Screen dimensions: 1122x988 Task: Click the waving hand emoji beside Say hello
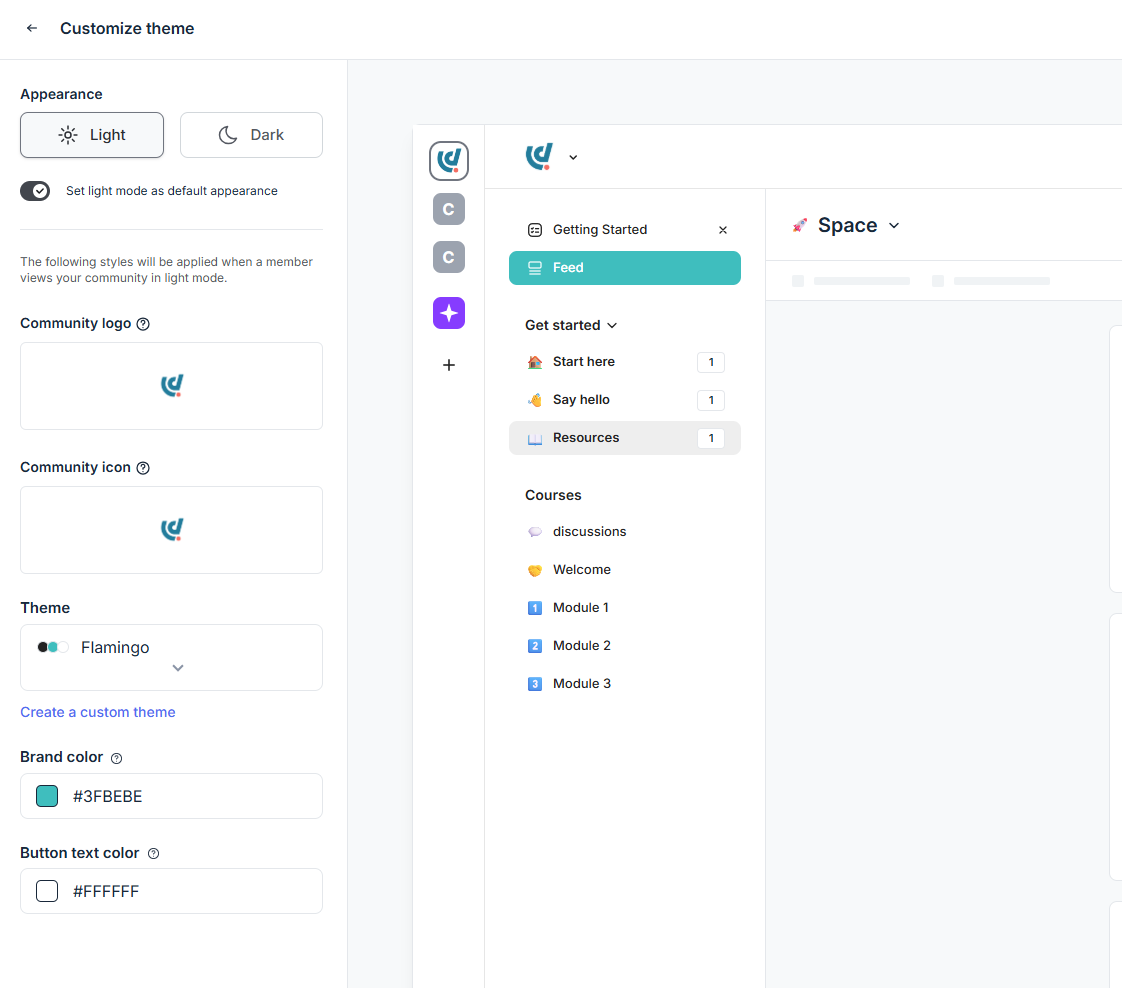[535, 400]
